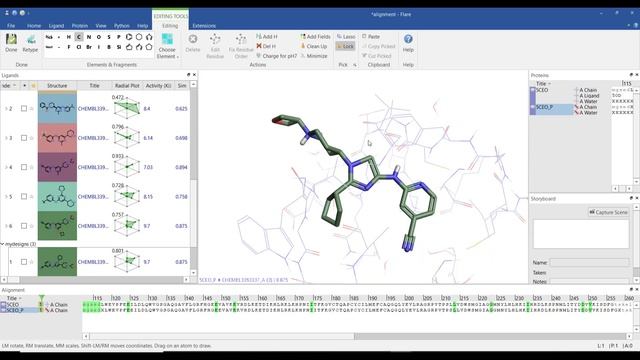Expand ligand row 2 arrow
Screen dimensions: 640x360
click(x=6, y=109)
